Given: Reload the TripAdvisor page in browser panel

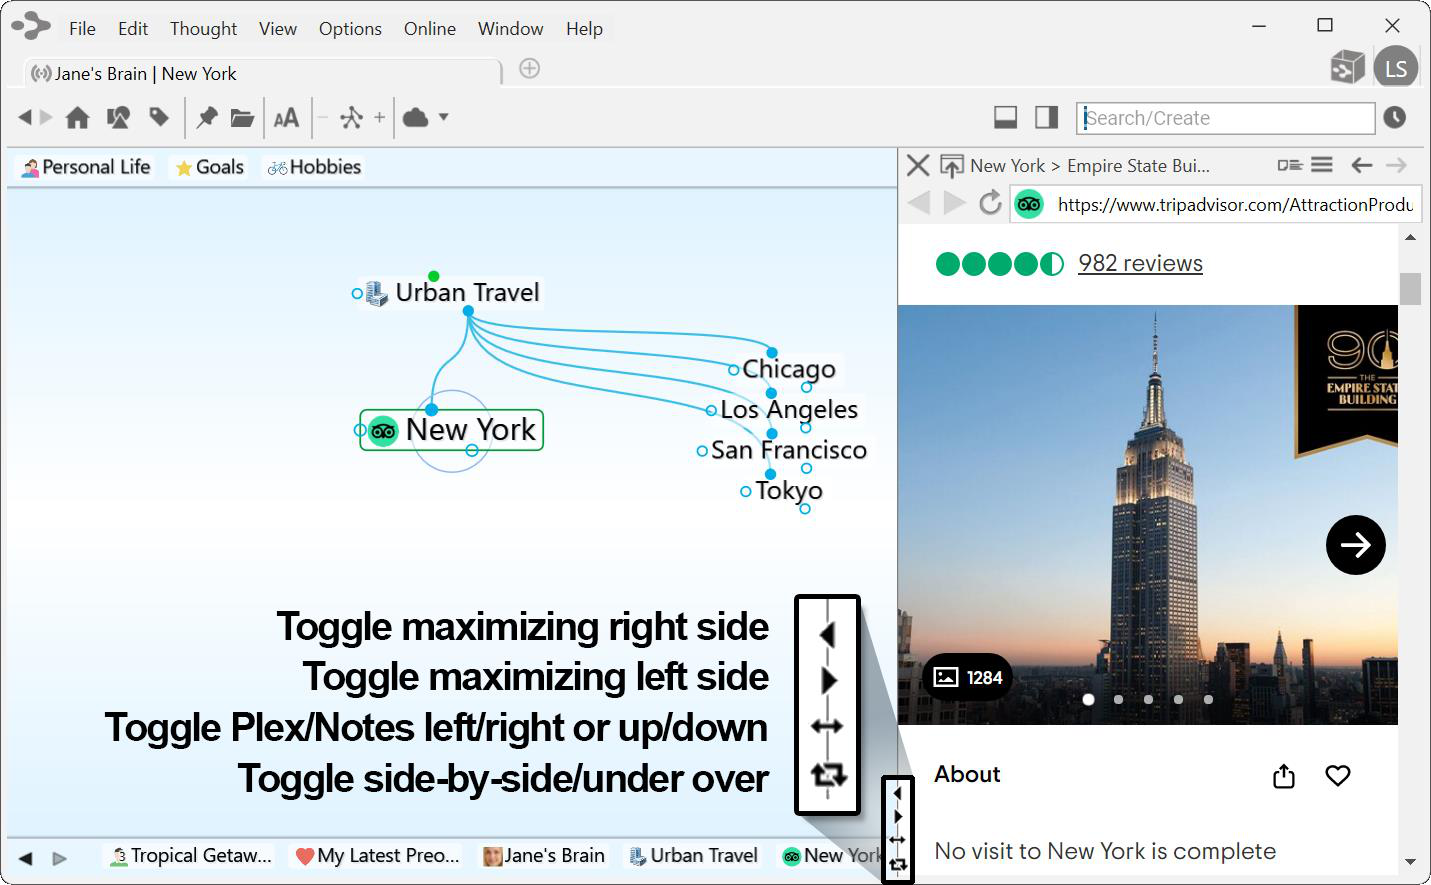Looking at the screenshot, I should 990,203.
